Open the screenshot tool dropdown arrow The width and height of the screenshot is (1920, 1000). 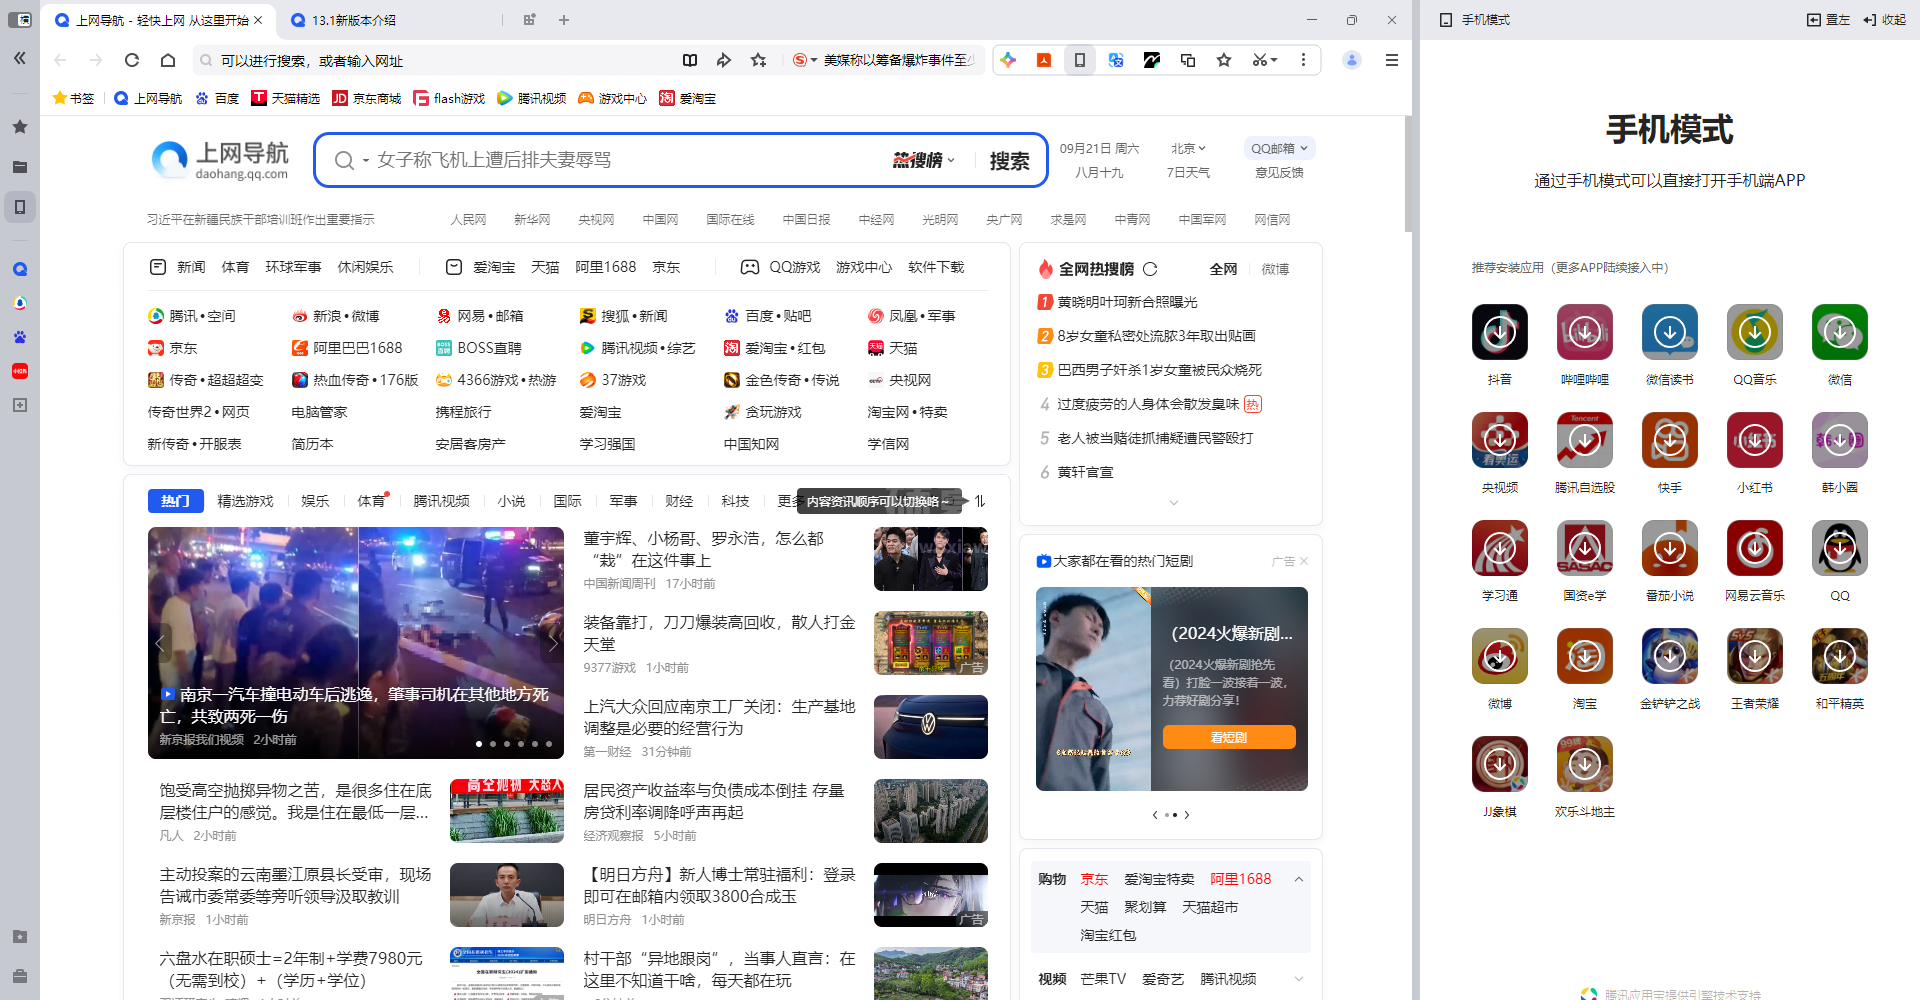pos(1274,60)
